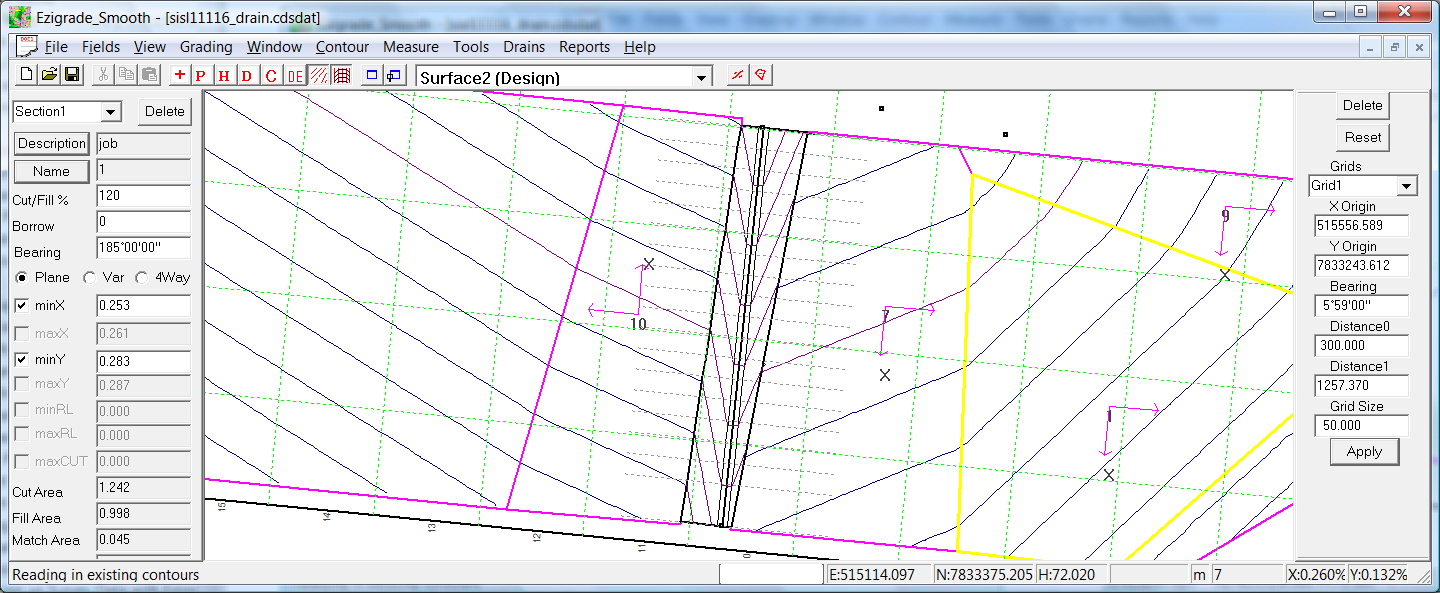Screen dimensions: 1440x593
Task: Expand the Section1 dropdown list
Action: pos(110,112)
